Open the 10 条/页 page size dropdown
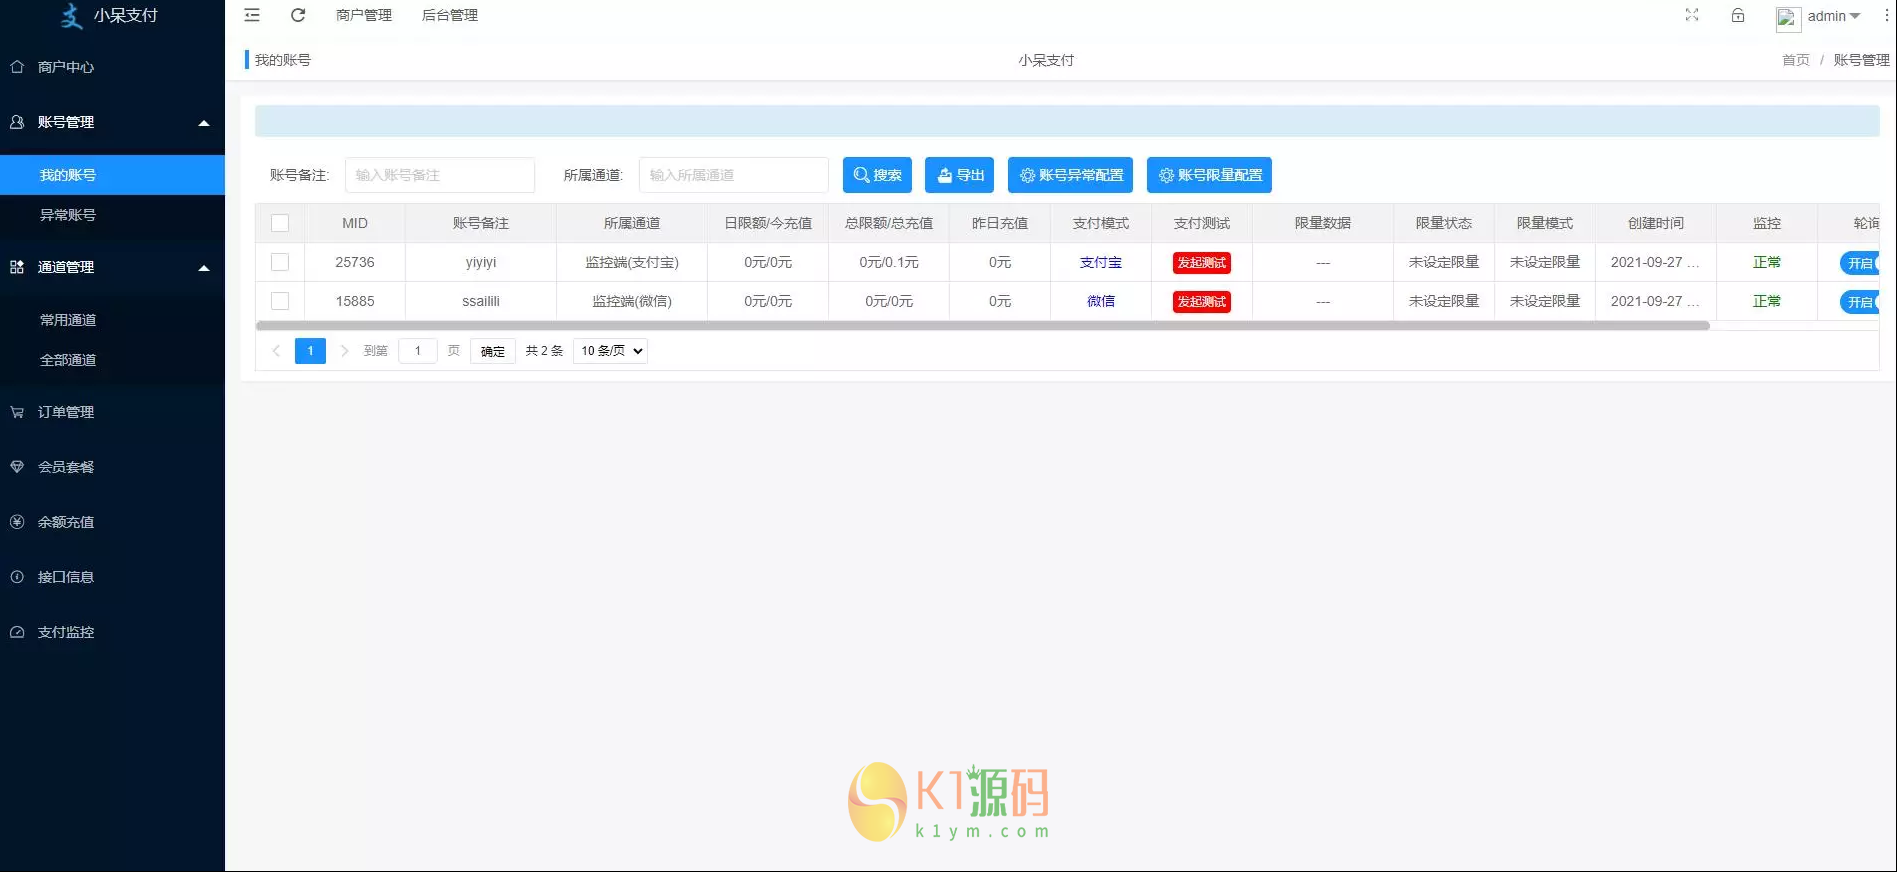1897x872 pixels. (610, 351)
